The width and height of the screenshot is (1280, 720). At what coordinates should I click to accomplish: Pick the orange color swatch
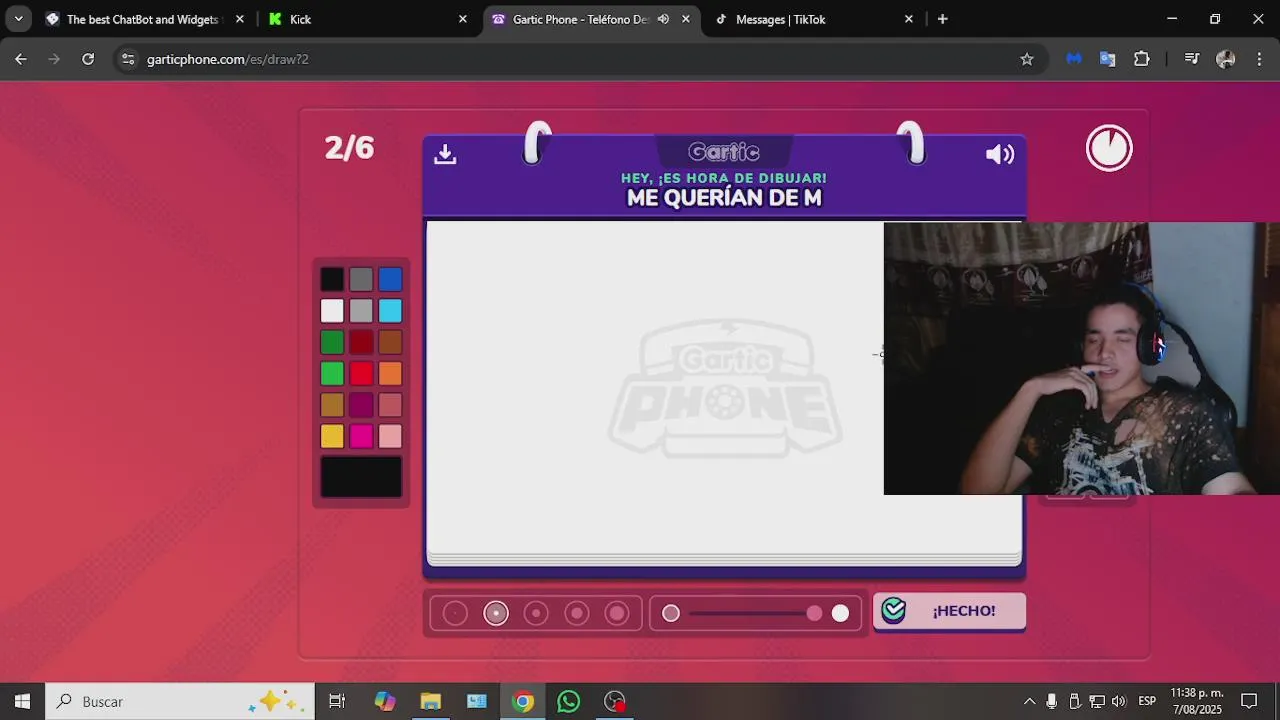click(390, 373)
